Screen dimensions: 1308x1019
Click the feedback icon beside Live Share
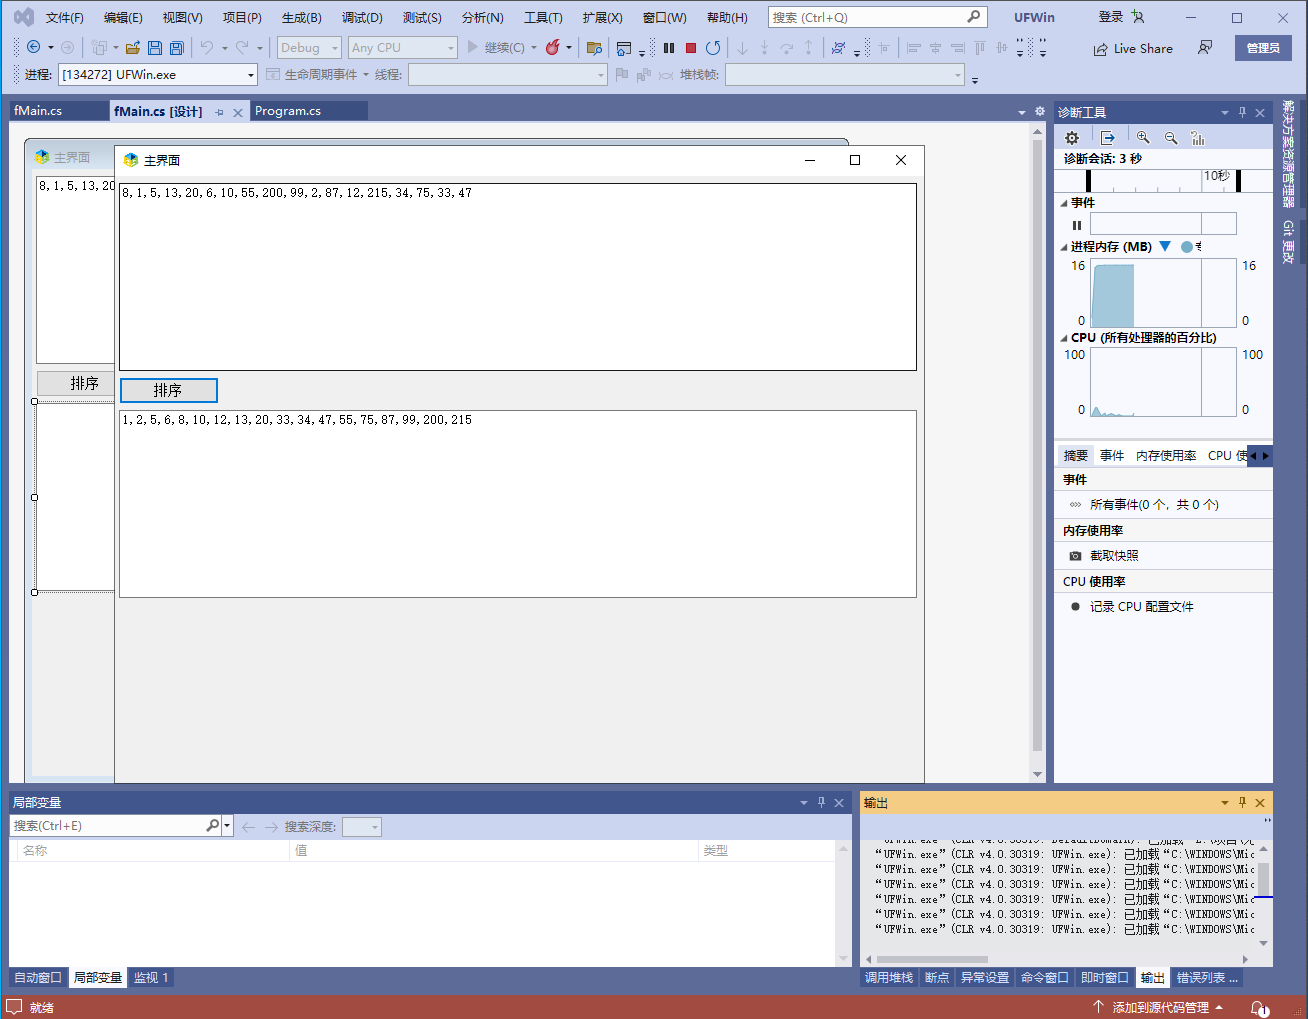click(x=1205, y=48)
